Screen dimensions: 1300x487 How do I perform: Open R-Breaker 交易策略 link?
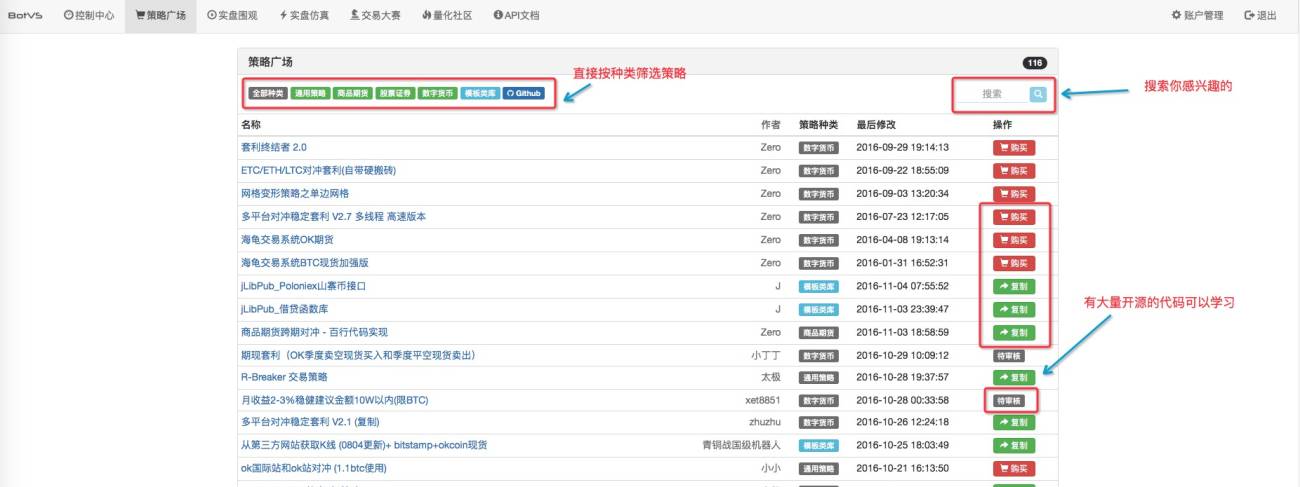click(x=284, y=377)
